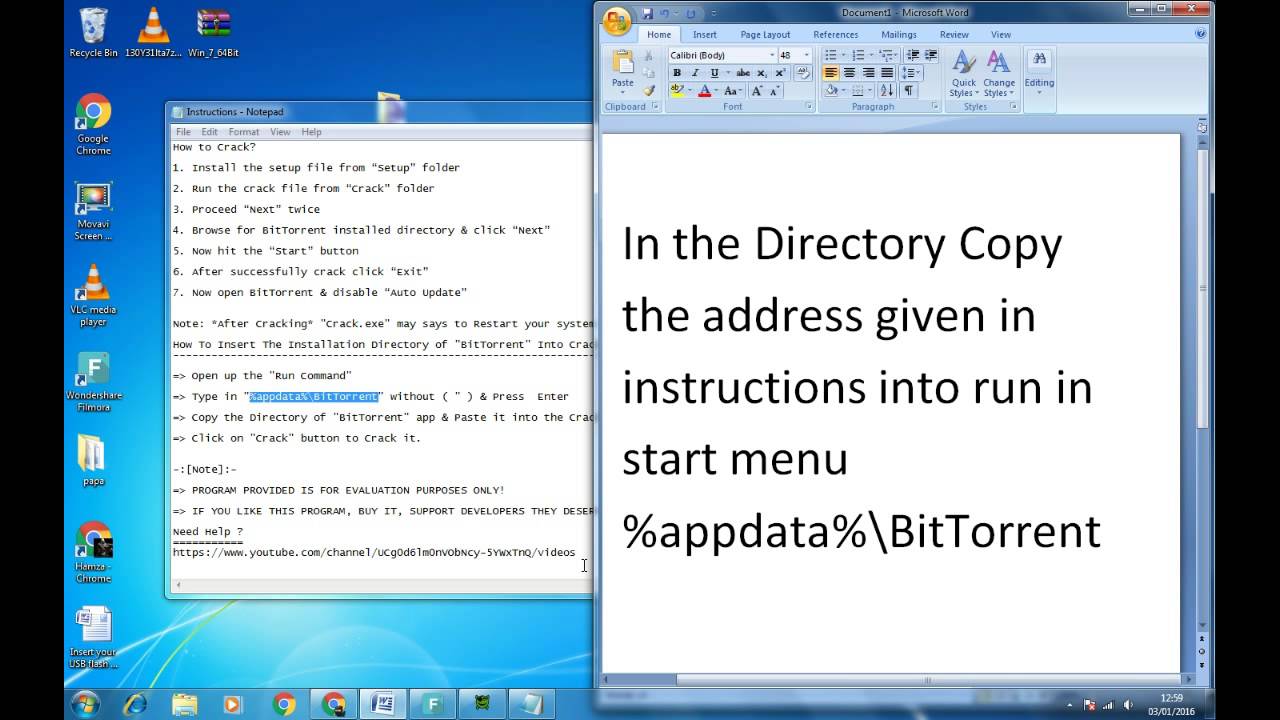Open Word Help question mark icon
The width and height of the screenshot is (1280, 720).
pyautogui.click(x=1201, y=34)
